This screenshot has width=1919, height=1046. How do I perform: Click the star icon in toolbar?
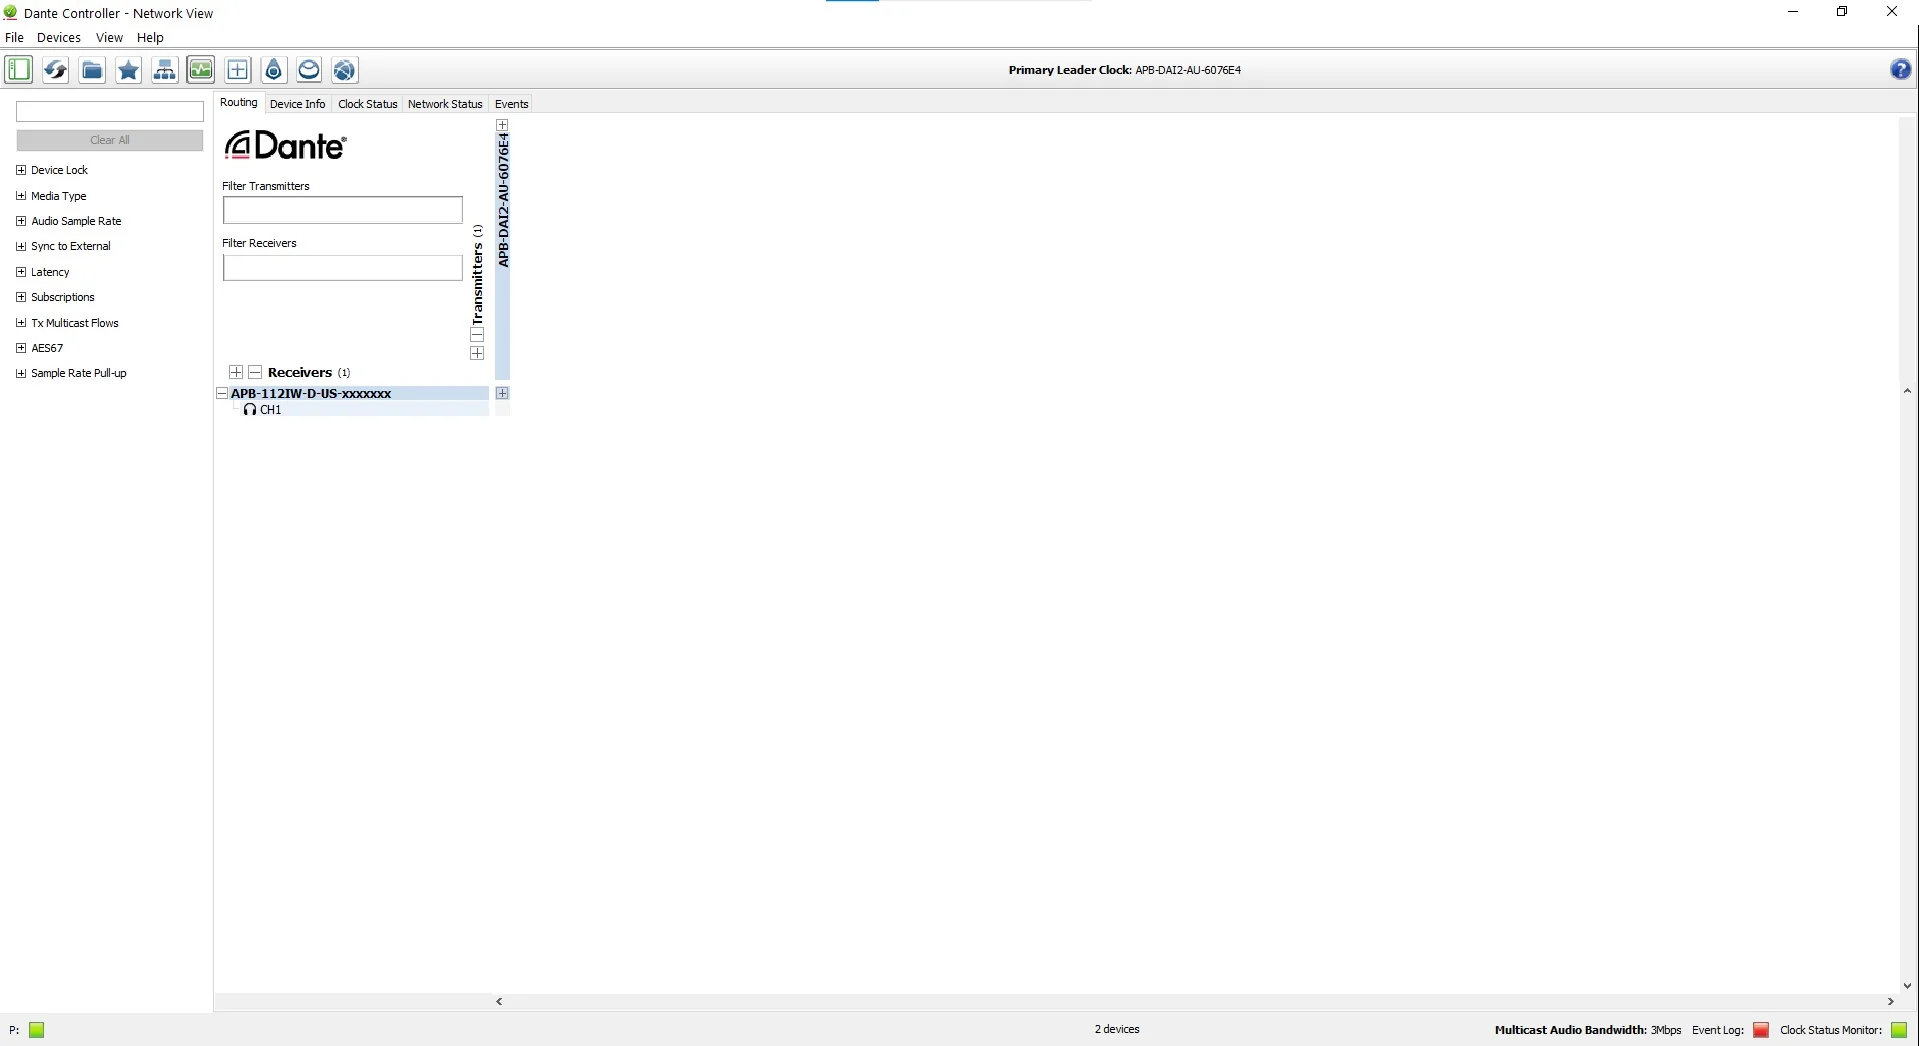point(128,70)
